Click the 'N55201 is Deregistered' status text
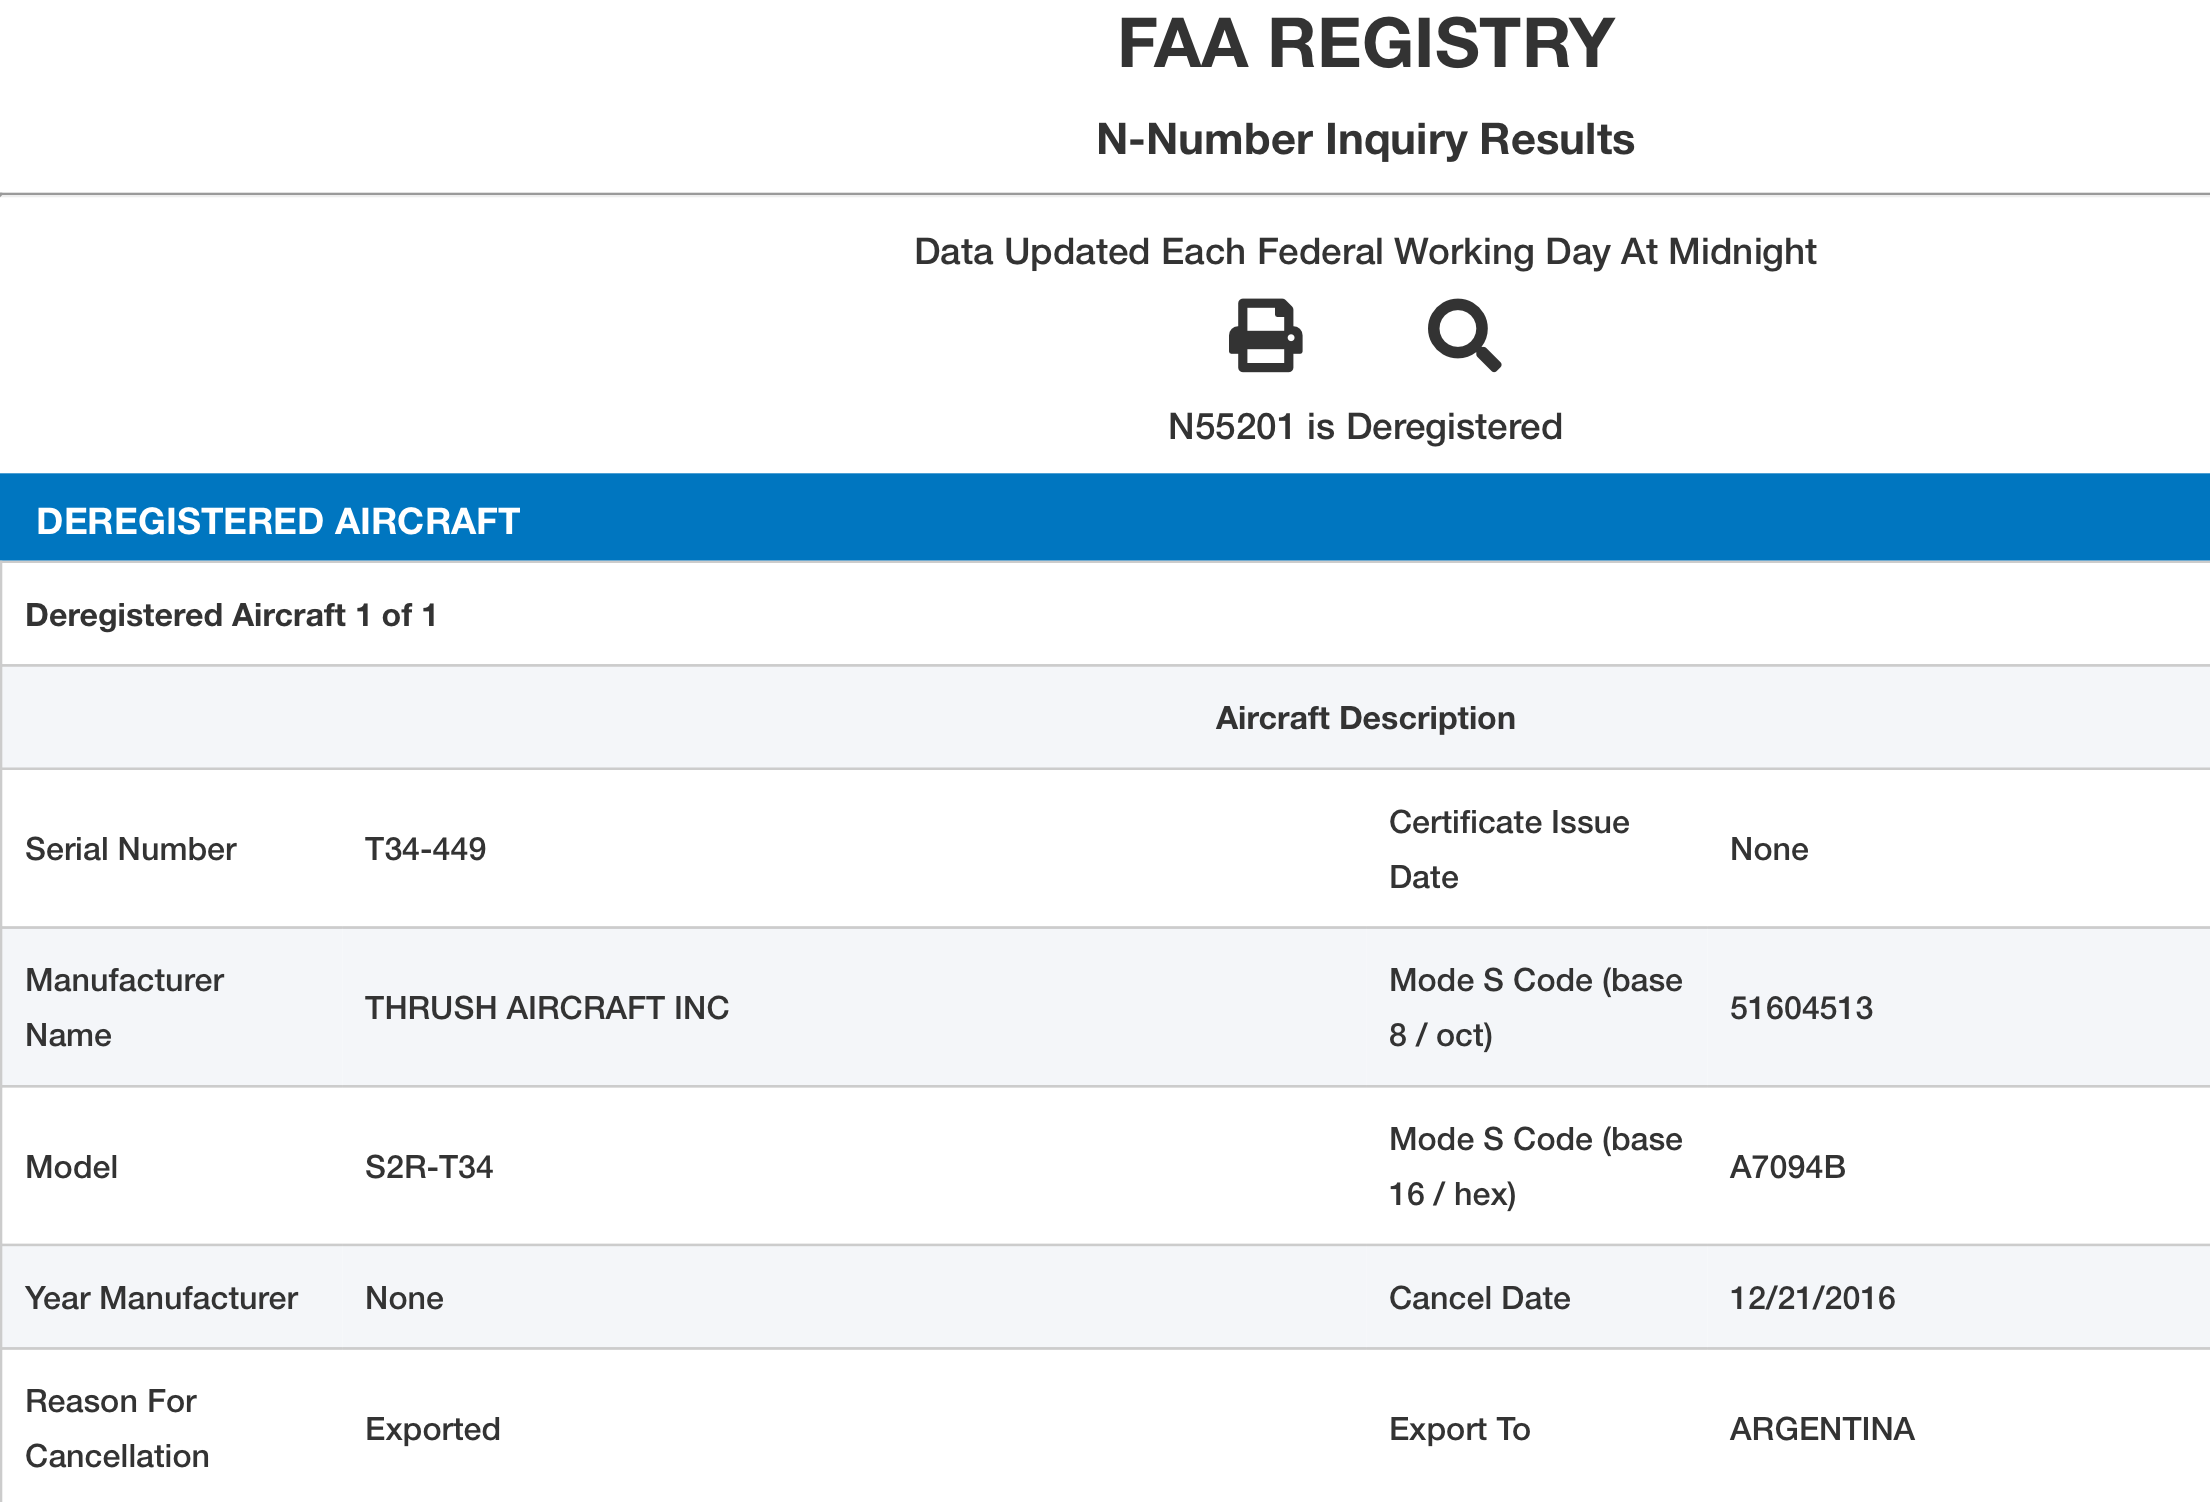This screenshot has height=1502, width=2210. 1365,427
